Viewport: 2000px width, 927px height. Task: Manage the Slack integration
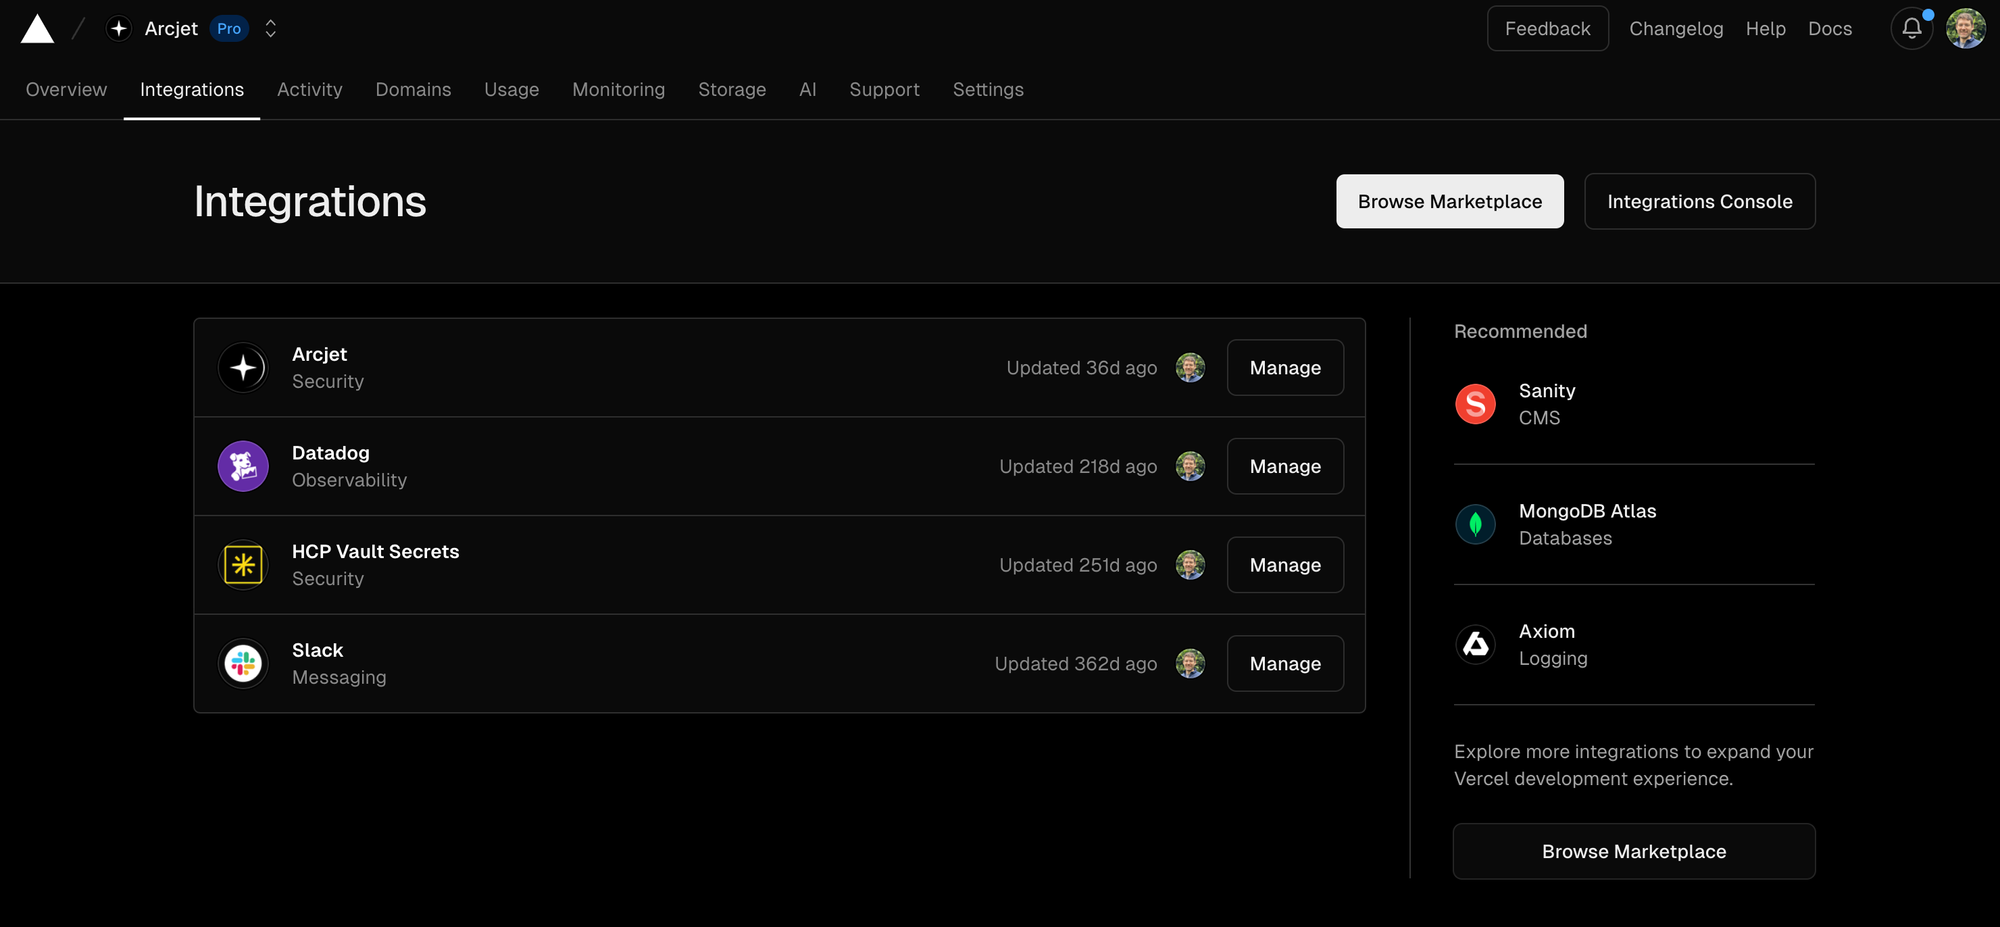tap(1285, 664)
